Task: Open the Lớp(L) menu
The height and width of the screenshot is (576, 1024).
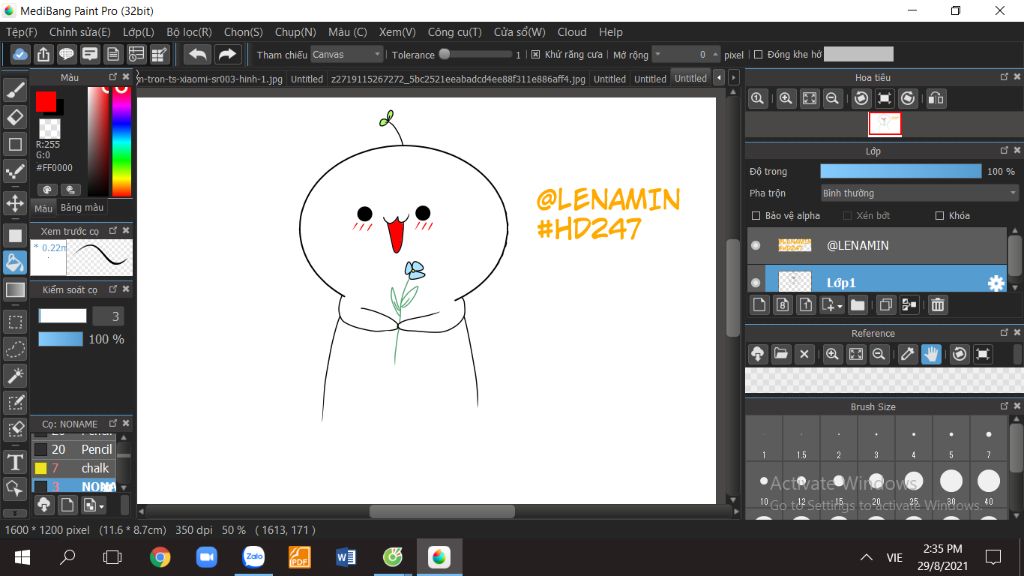Action: tap(138, 32)
